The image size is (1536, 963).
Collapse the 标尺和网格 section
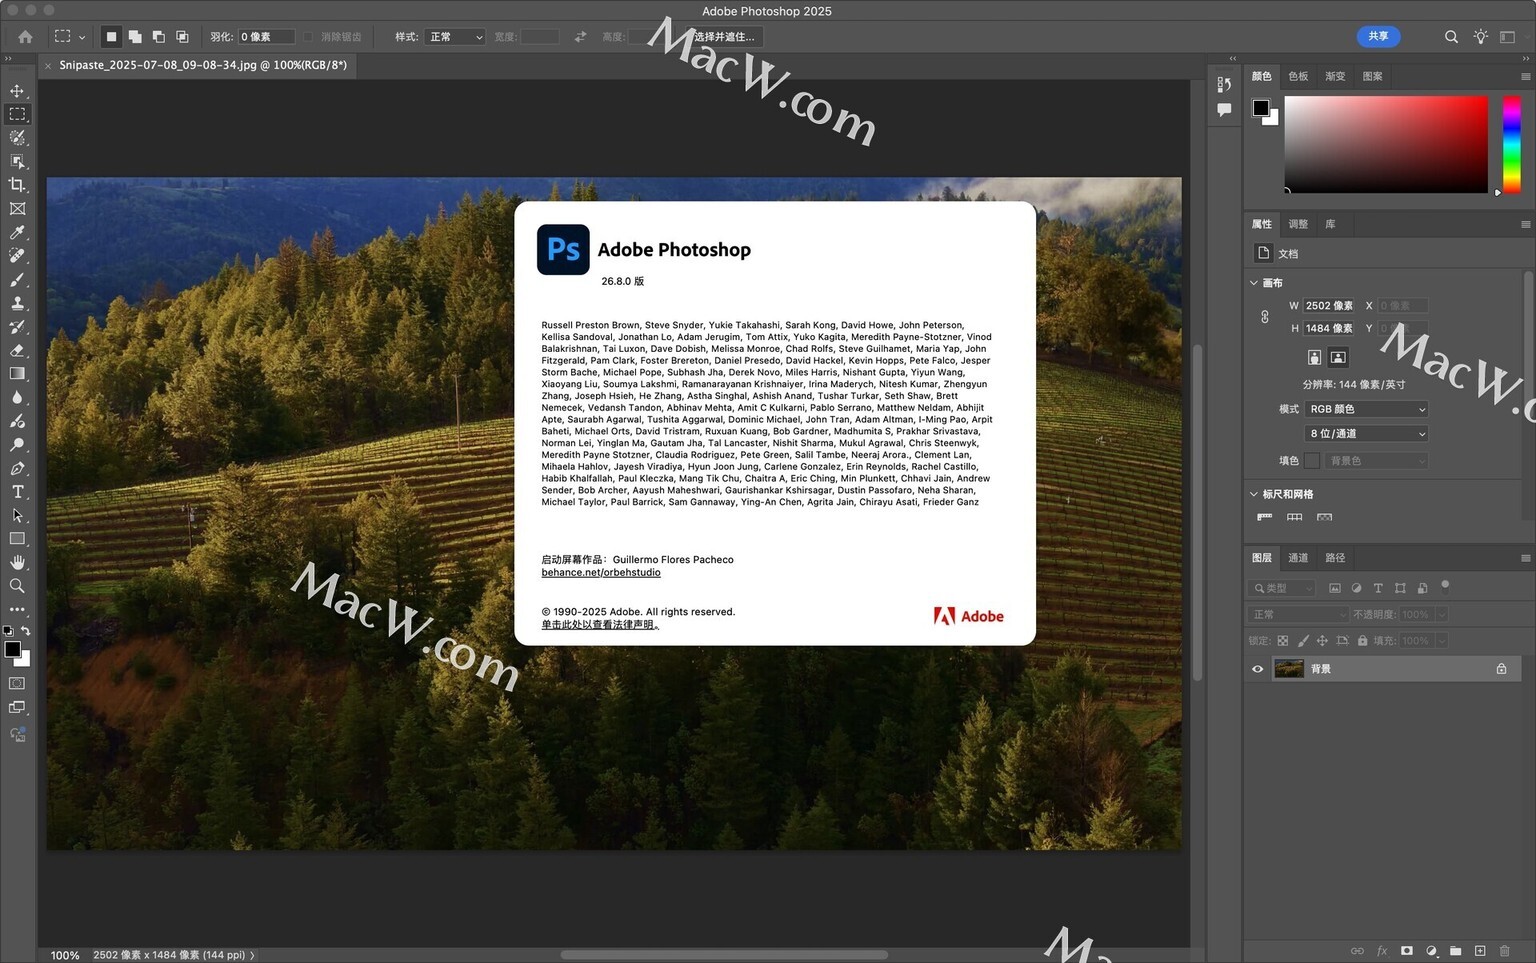[1254, 494]
